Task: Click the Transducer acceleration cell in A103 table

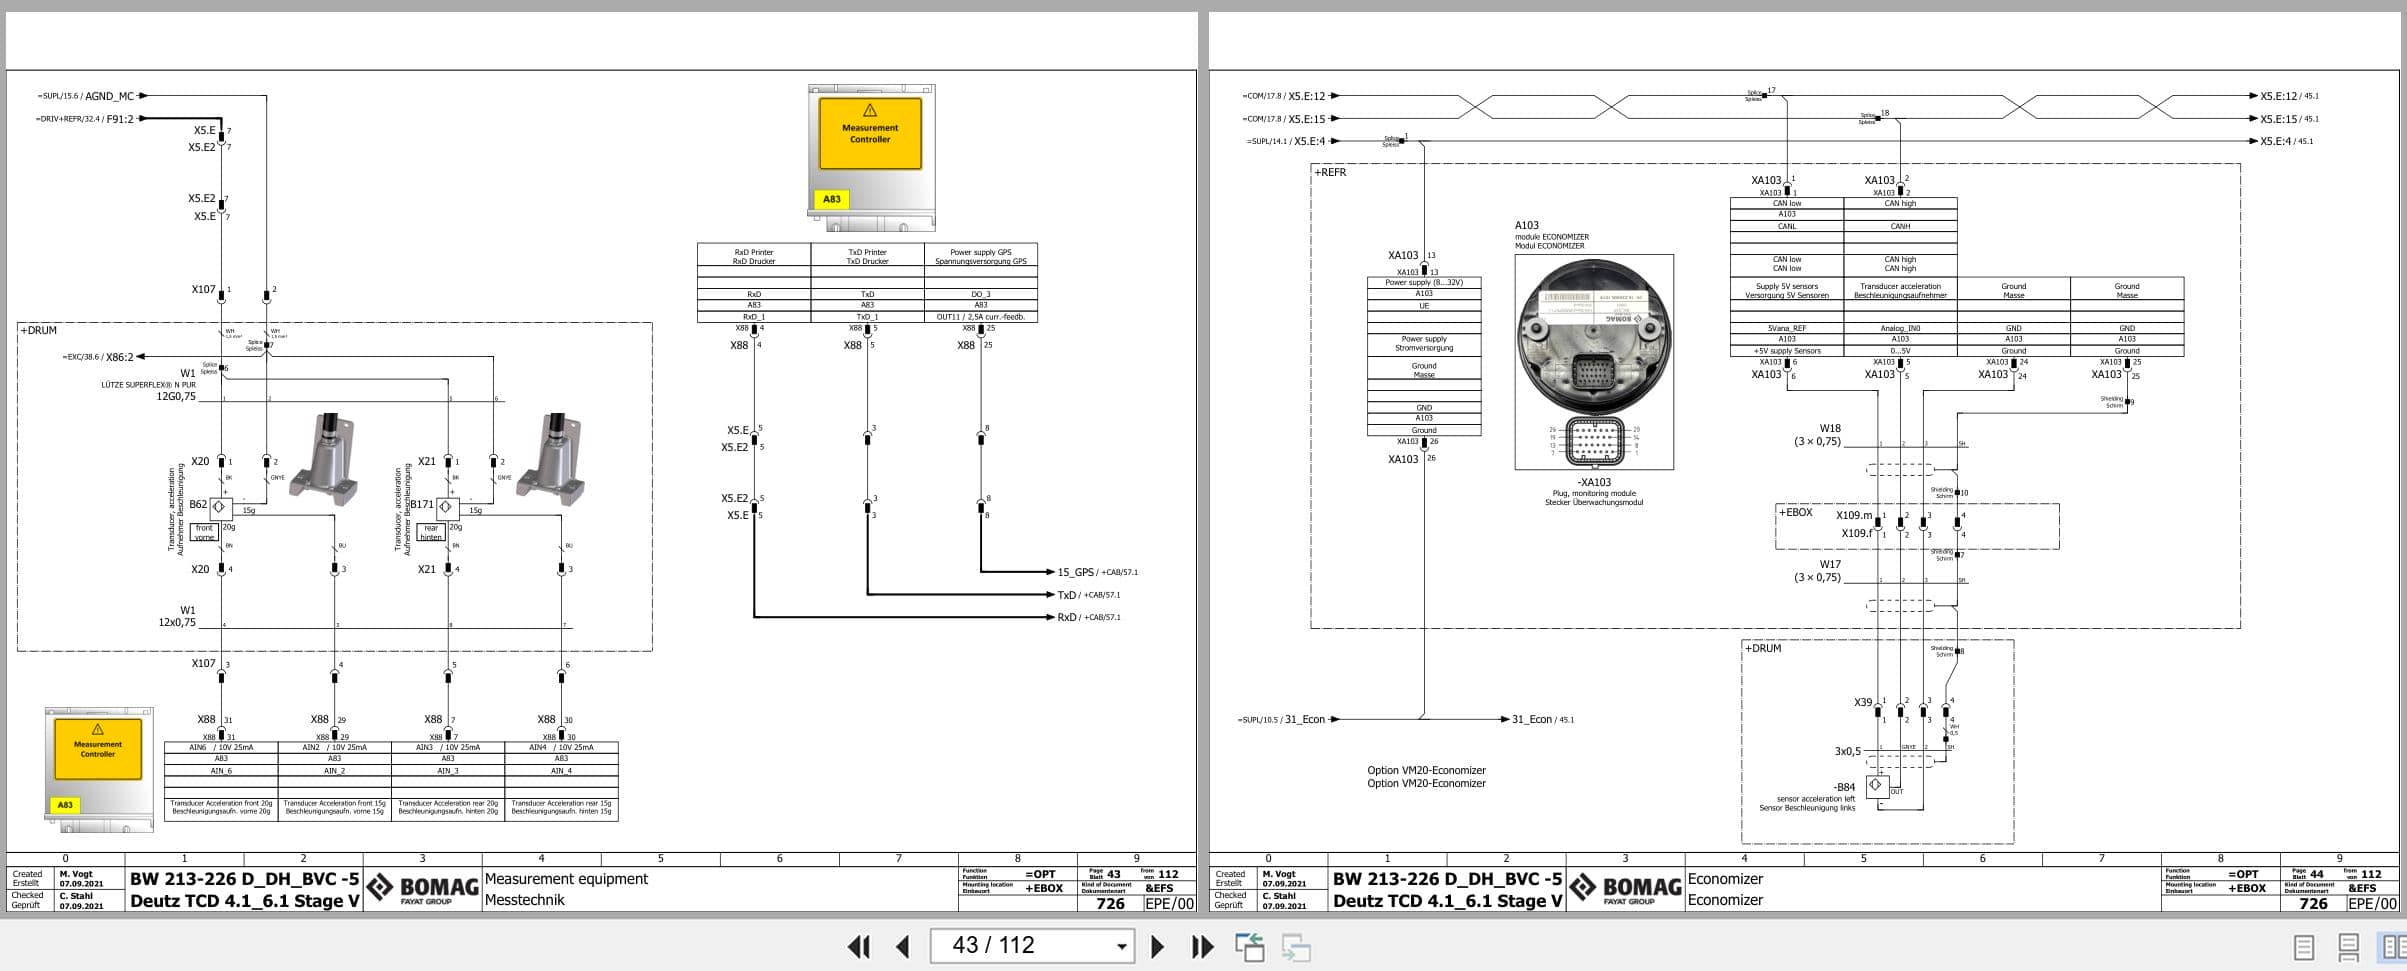Action: pos(1900,290)
